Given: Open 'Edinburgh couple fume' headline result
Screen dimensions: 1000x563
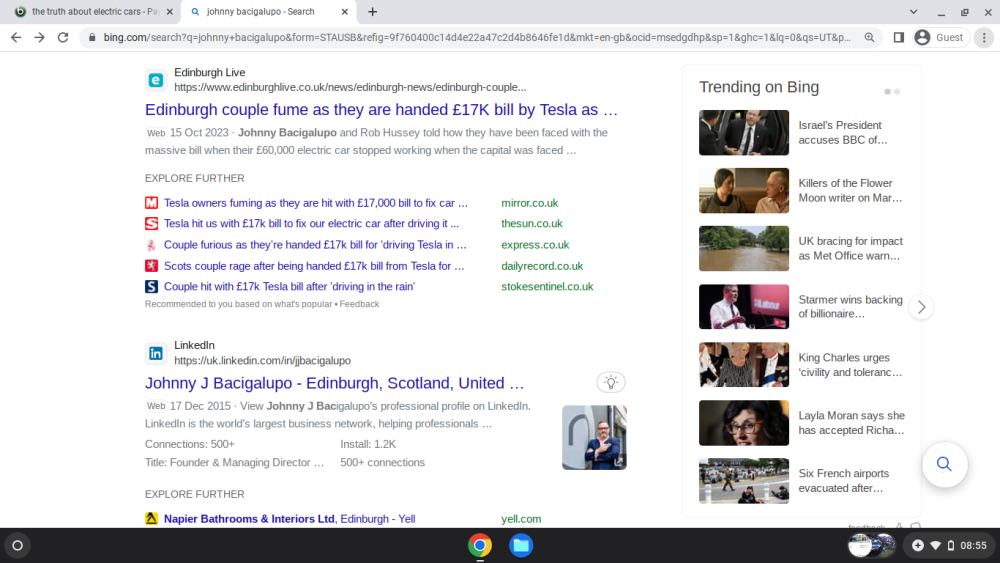Looking at the screenshot, I should click(381, 110).
